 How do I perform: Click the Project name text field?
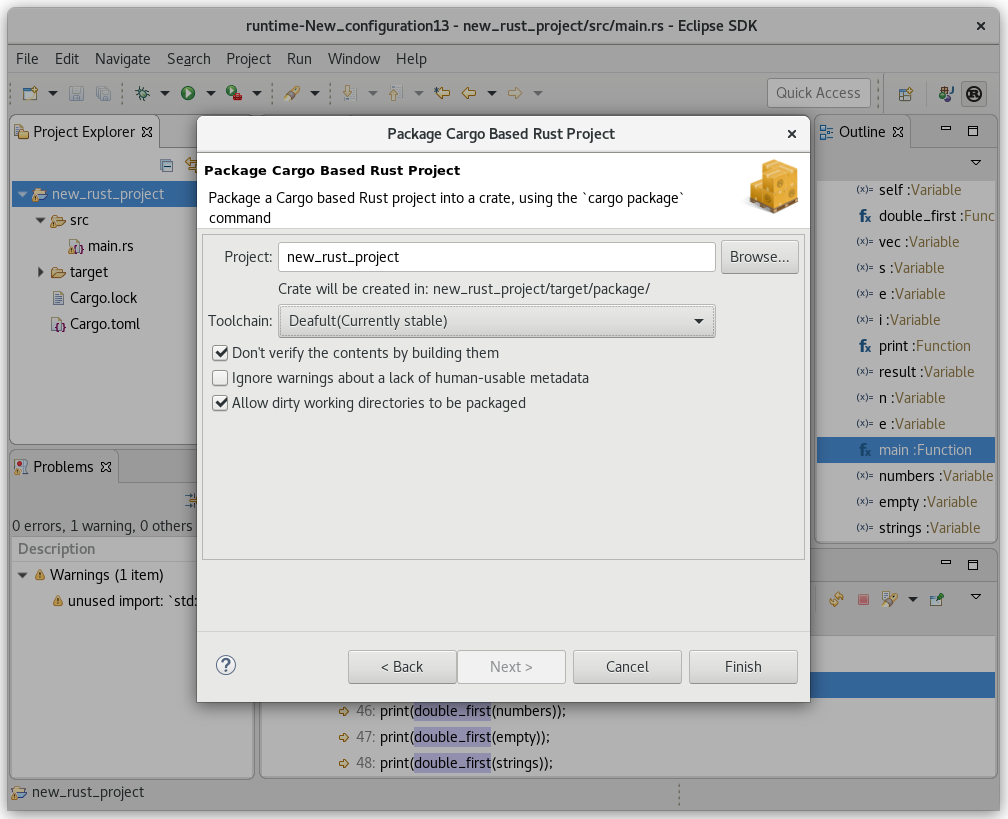pos(496,257)
